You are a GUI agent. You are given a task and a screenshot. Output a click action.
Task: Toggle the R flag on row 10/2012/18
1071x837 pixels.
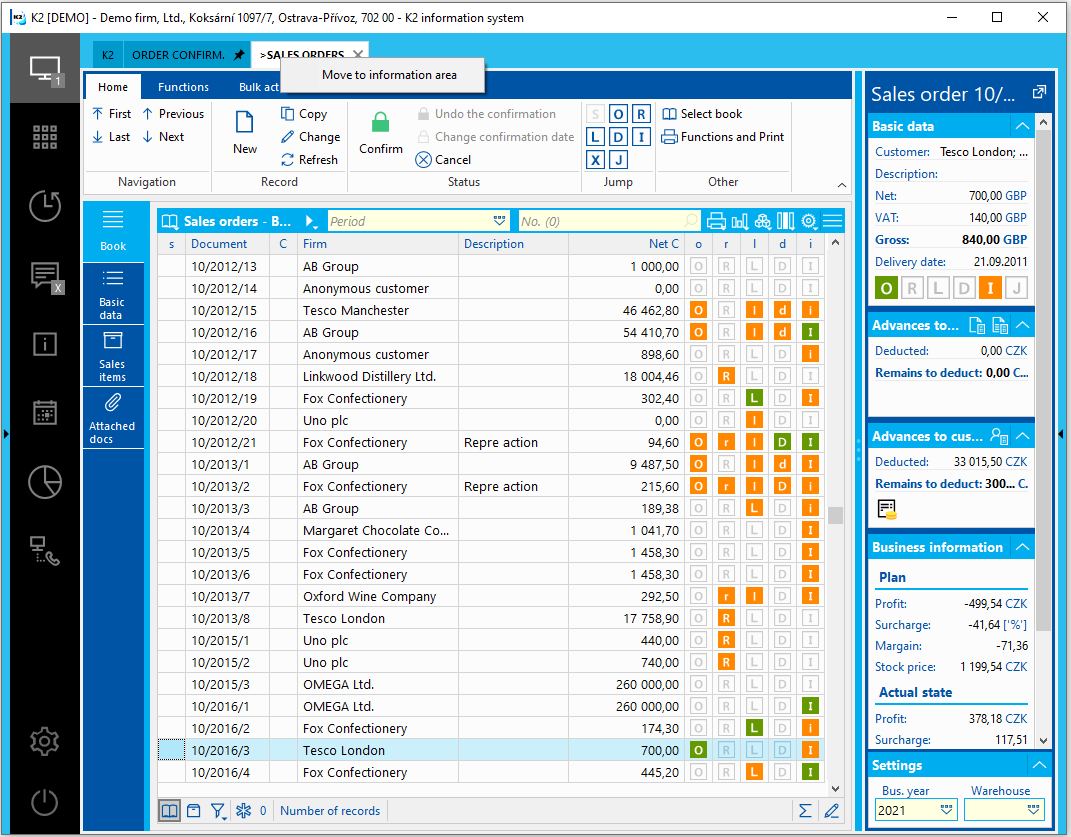point(726,376)
